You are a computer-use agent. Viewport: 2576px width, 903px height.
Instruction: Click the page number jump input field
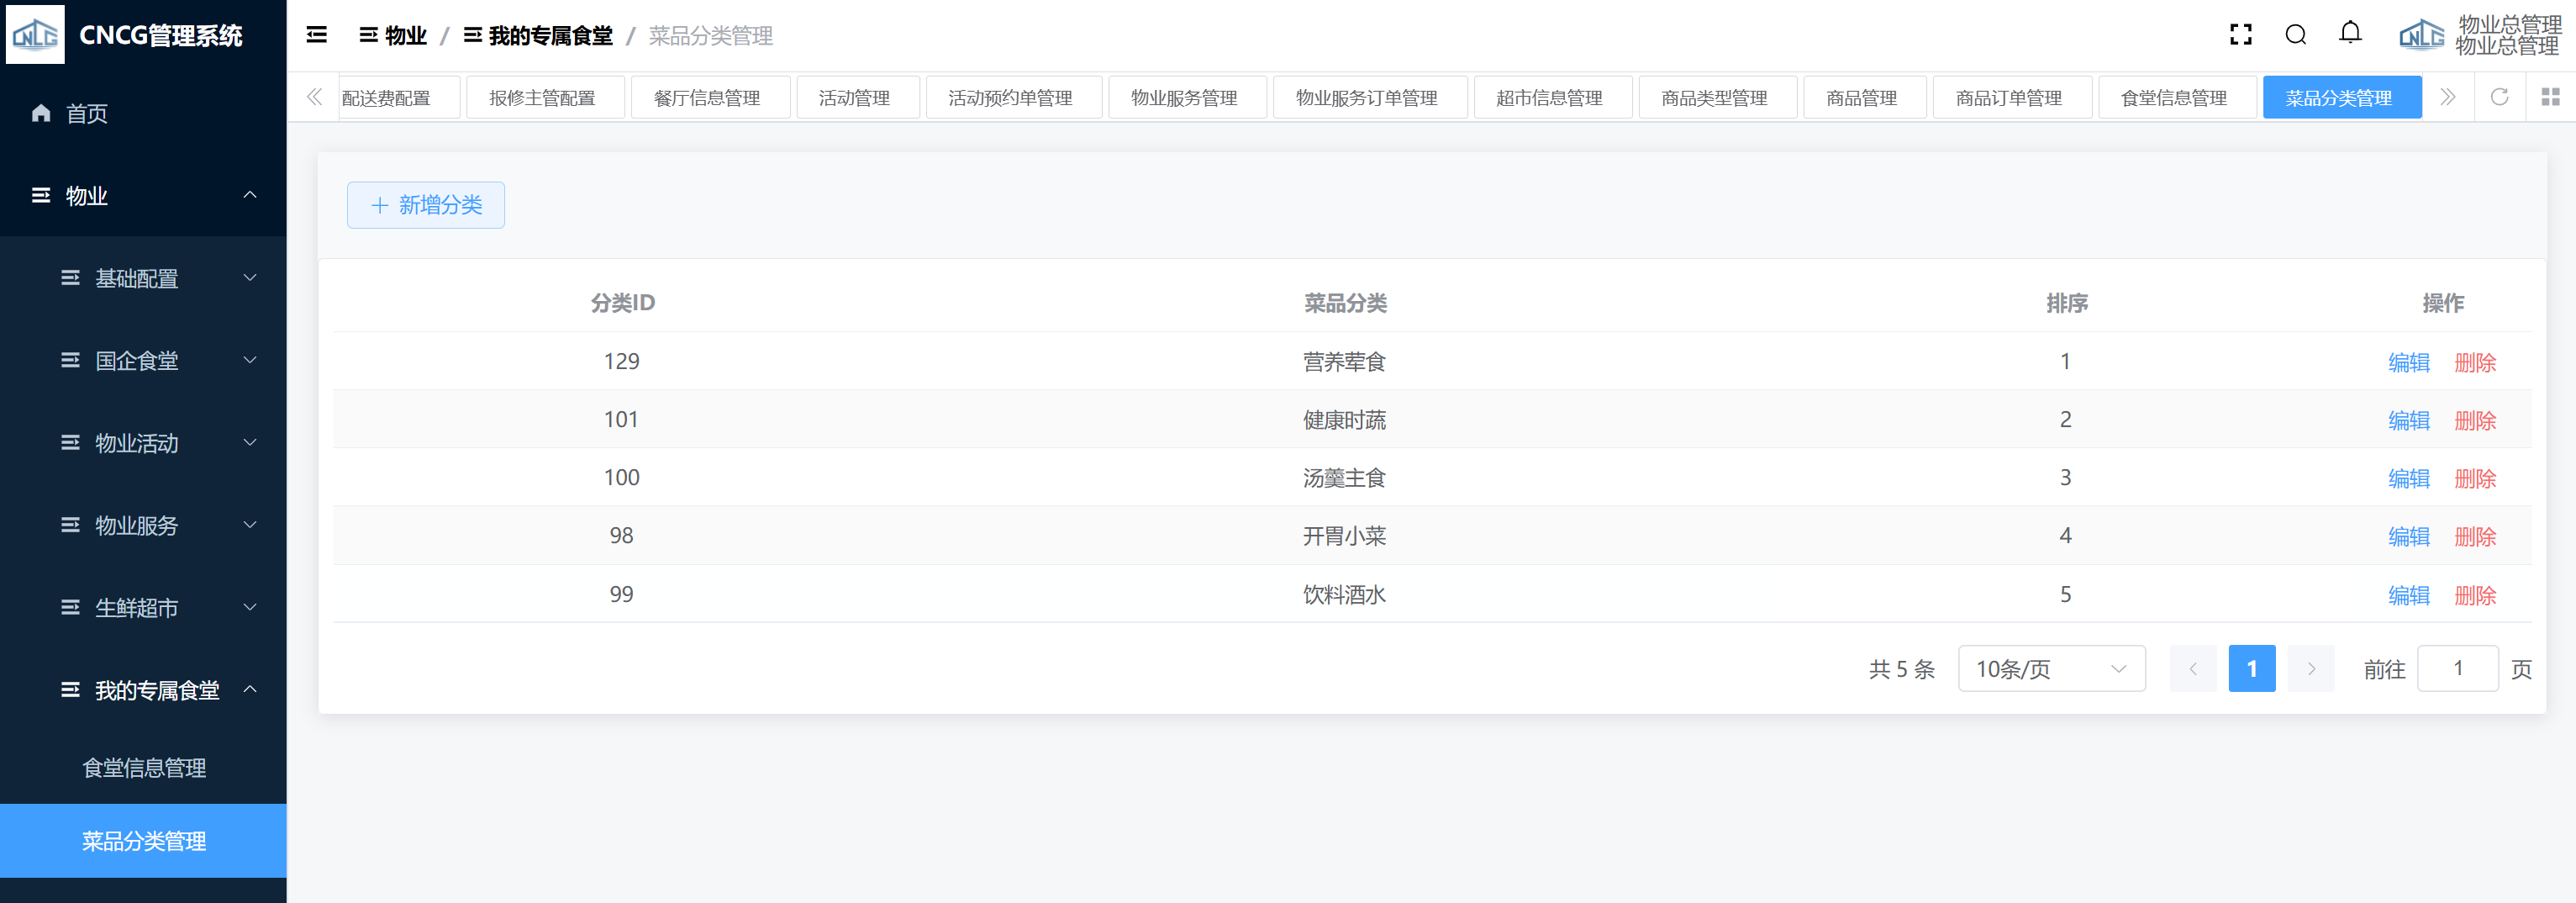[x=2457, y=669]
